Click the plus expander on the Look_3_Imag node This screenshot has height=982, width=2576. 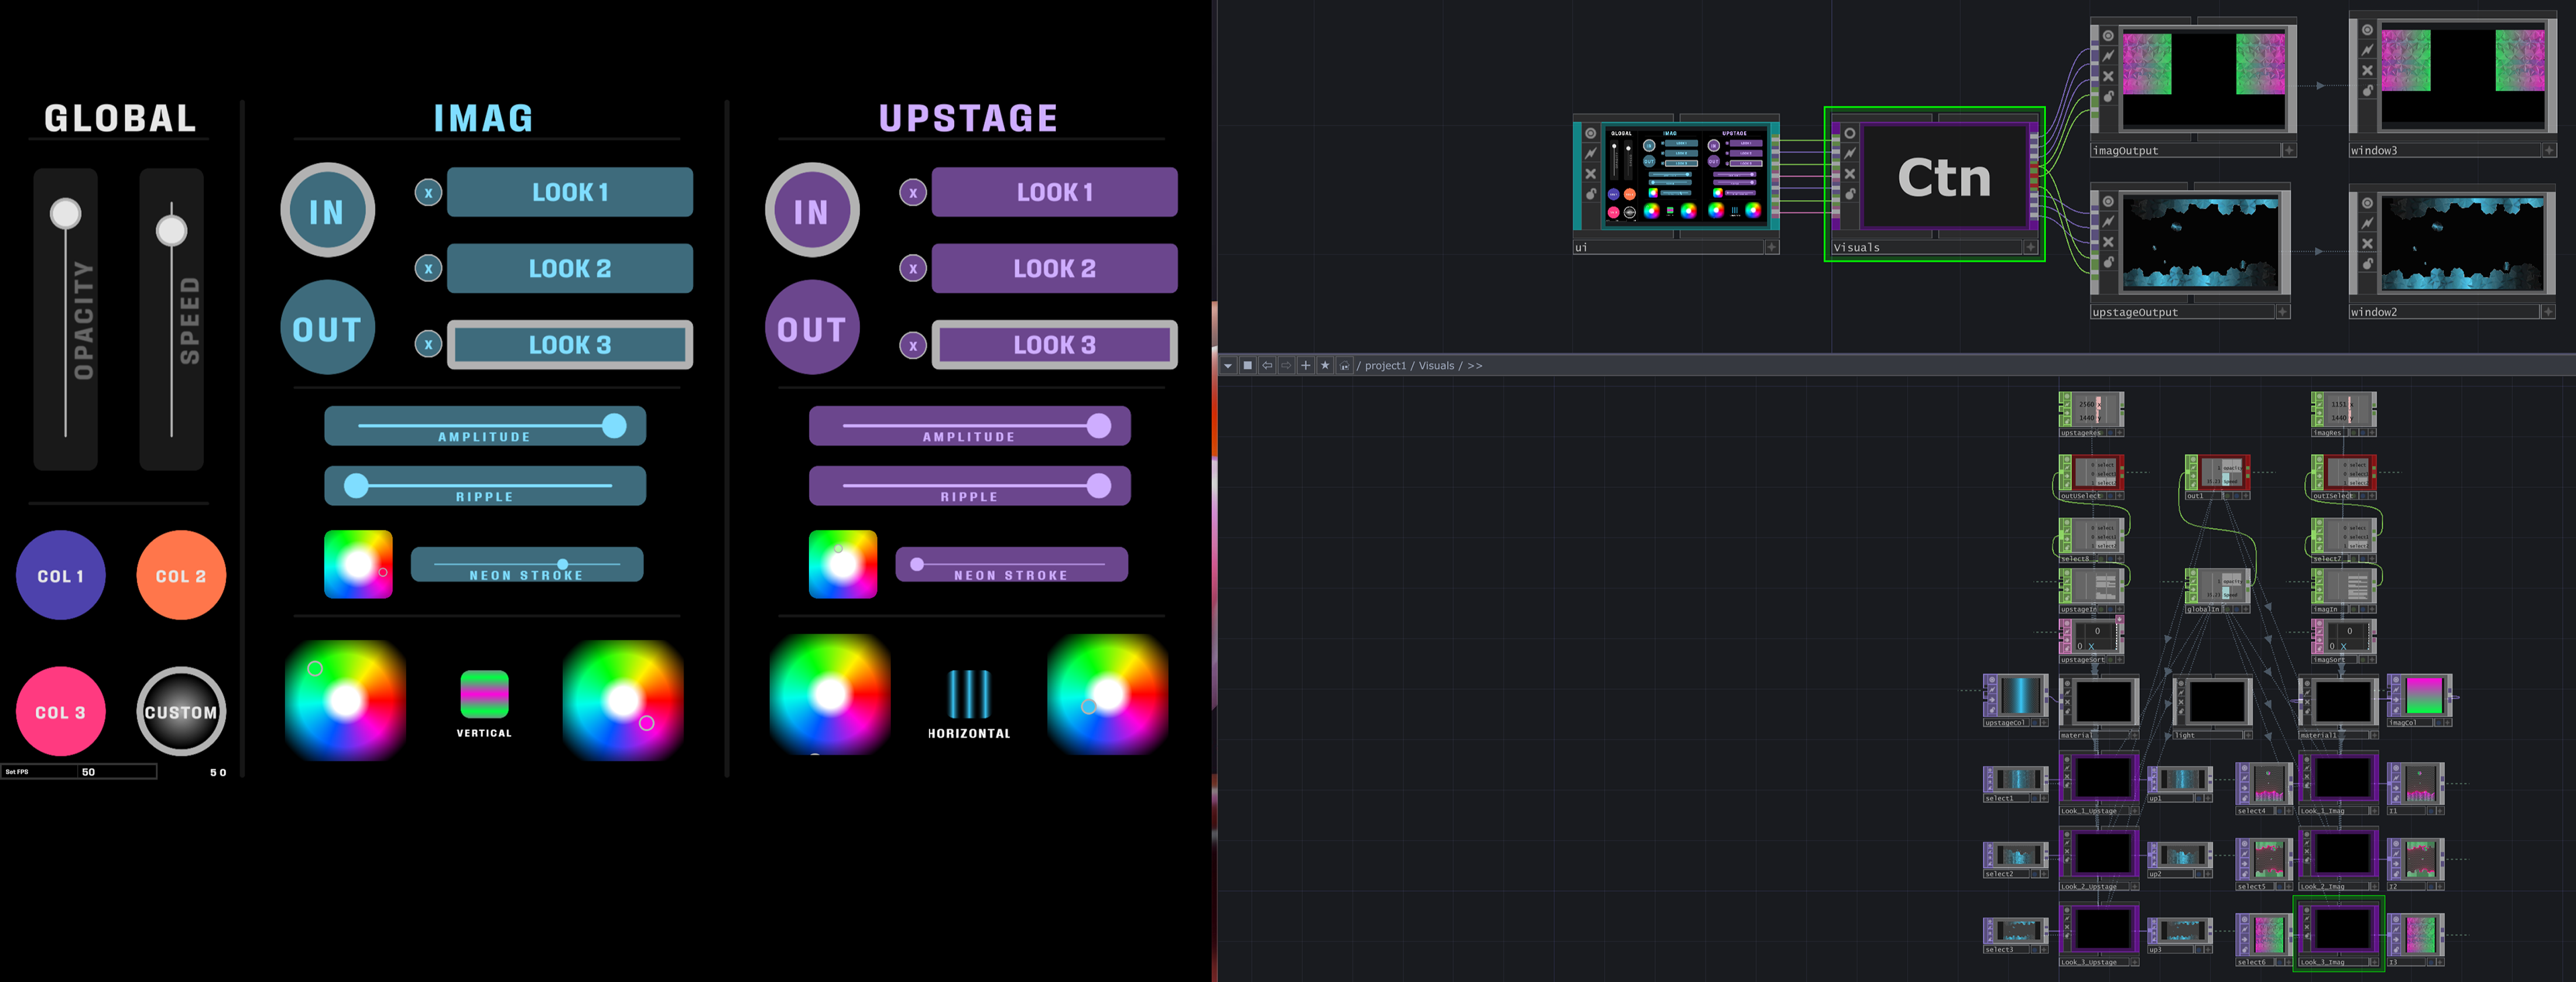pyautogui.click(x=2375, y=963)
